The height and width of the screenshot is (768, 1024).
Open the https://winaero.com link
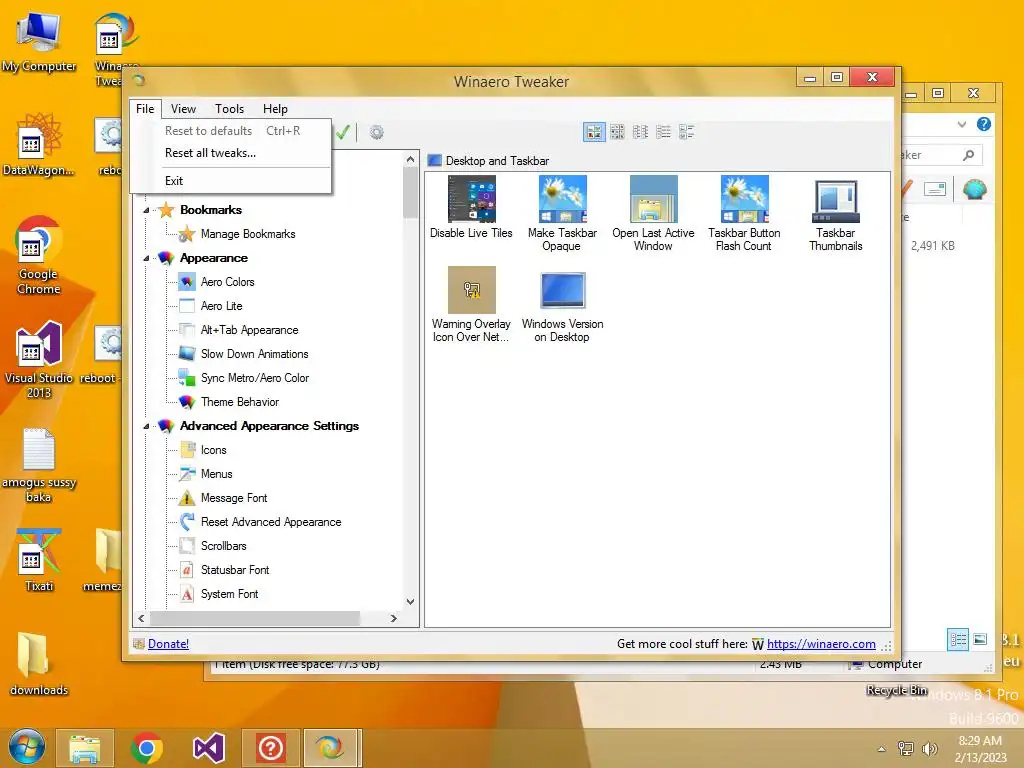click(821, 644)
